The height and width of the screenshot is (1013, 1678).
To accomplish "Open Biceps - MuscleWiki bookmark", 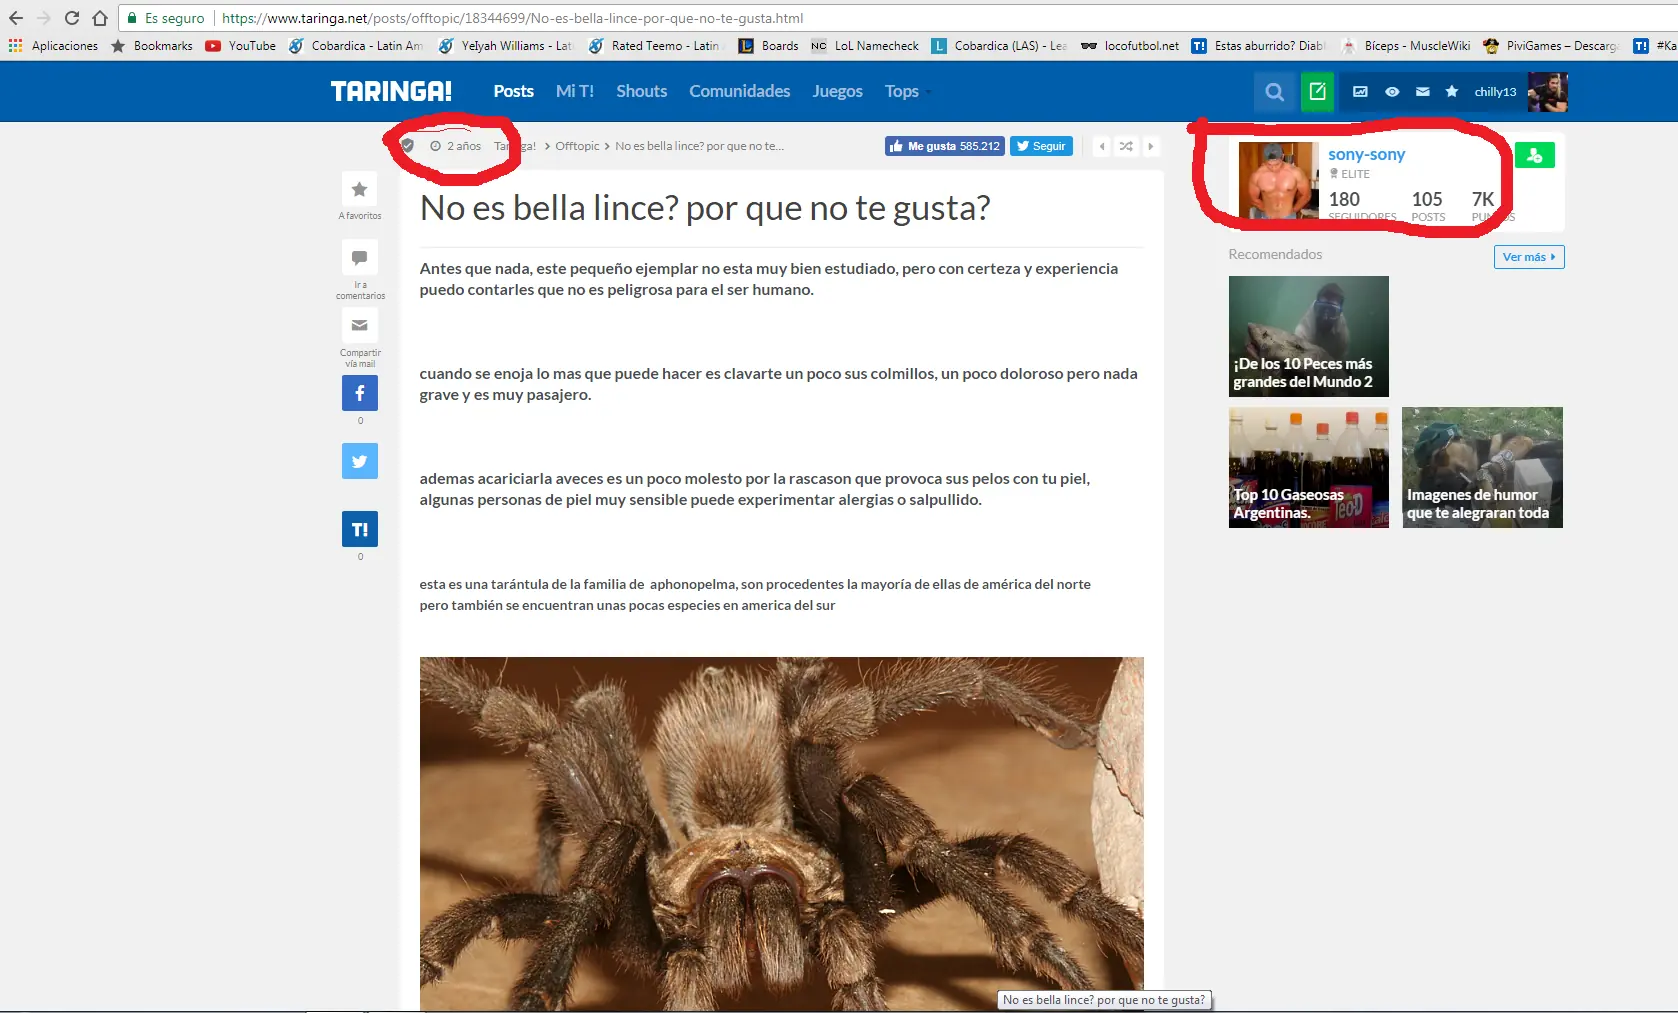I will coord(1406,46).
